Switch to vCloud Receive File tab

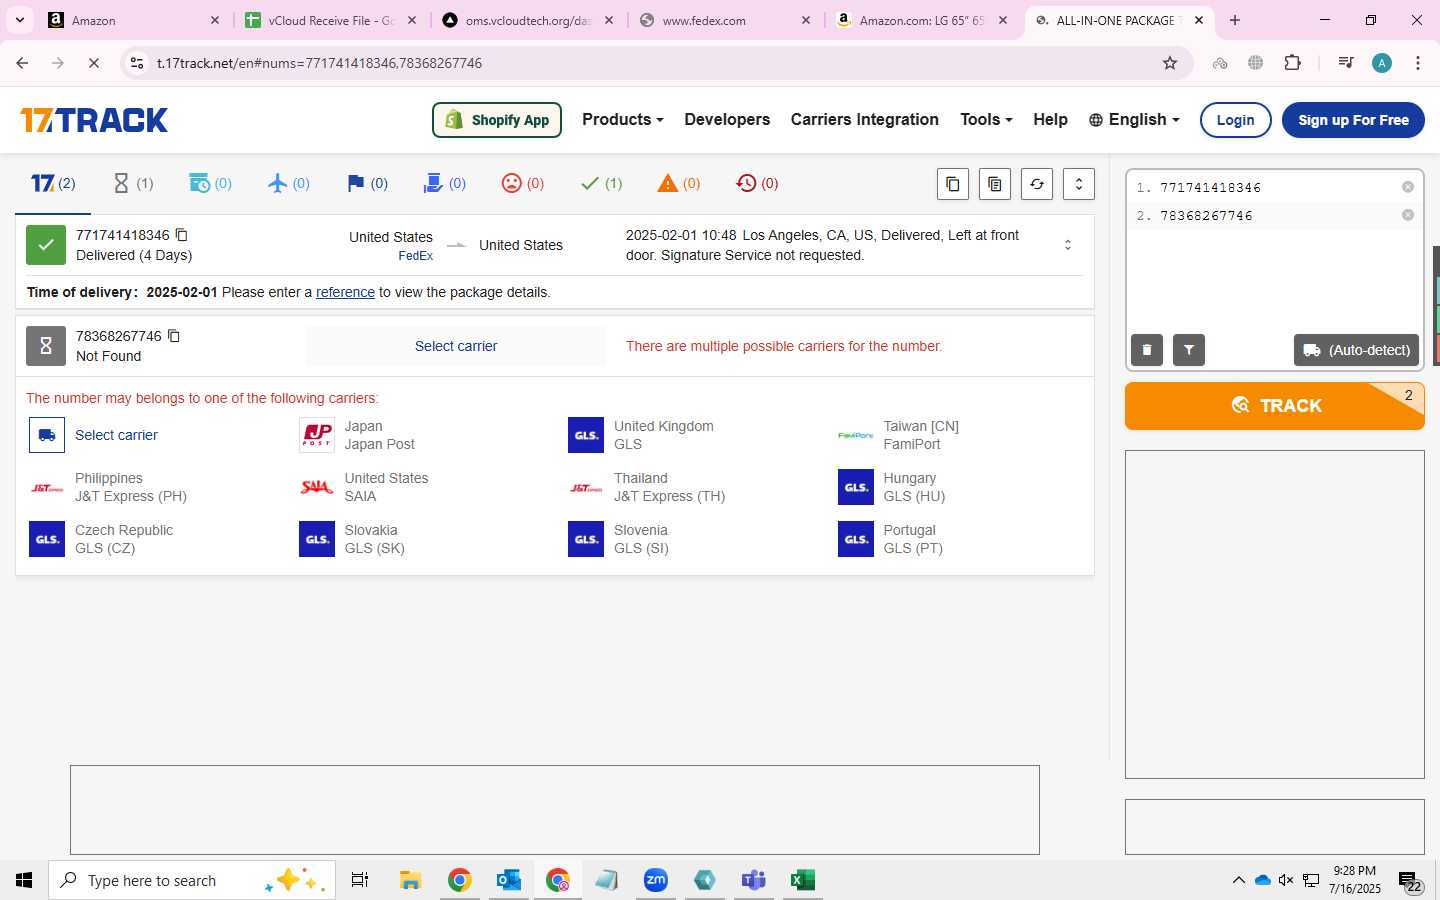(332, 20)
